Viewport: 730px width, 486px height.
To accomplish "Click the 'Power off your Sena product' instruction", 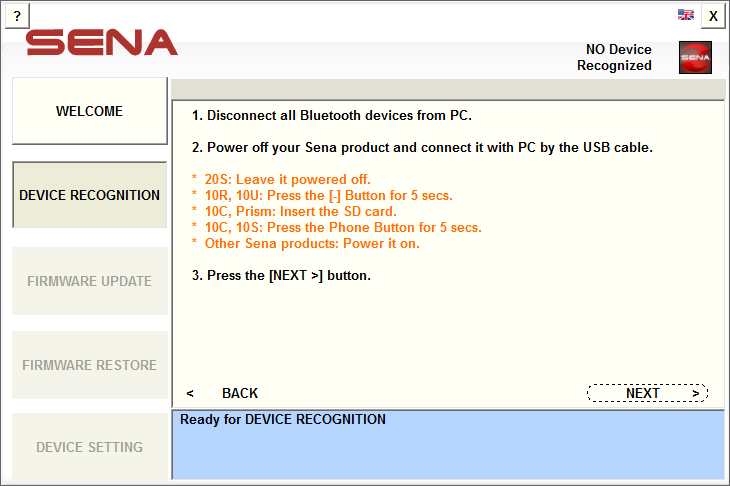I will (422, 148).
